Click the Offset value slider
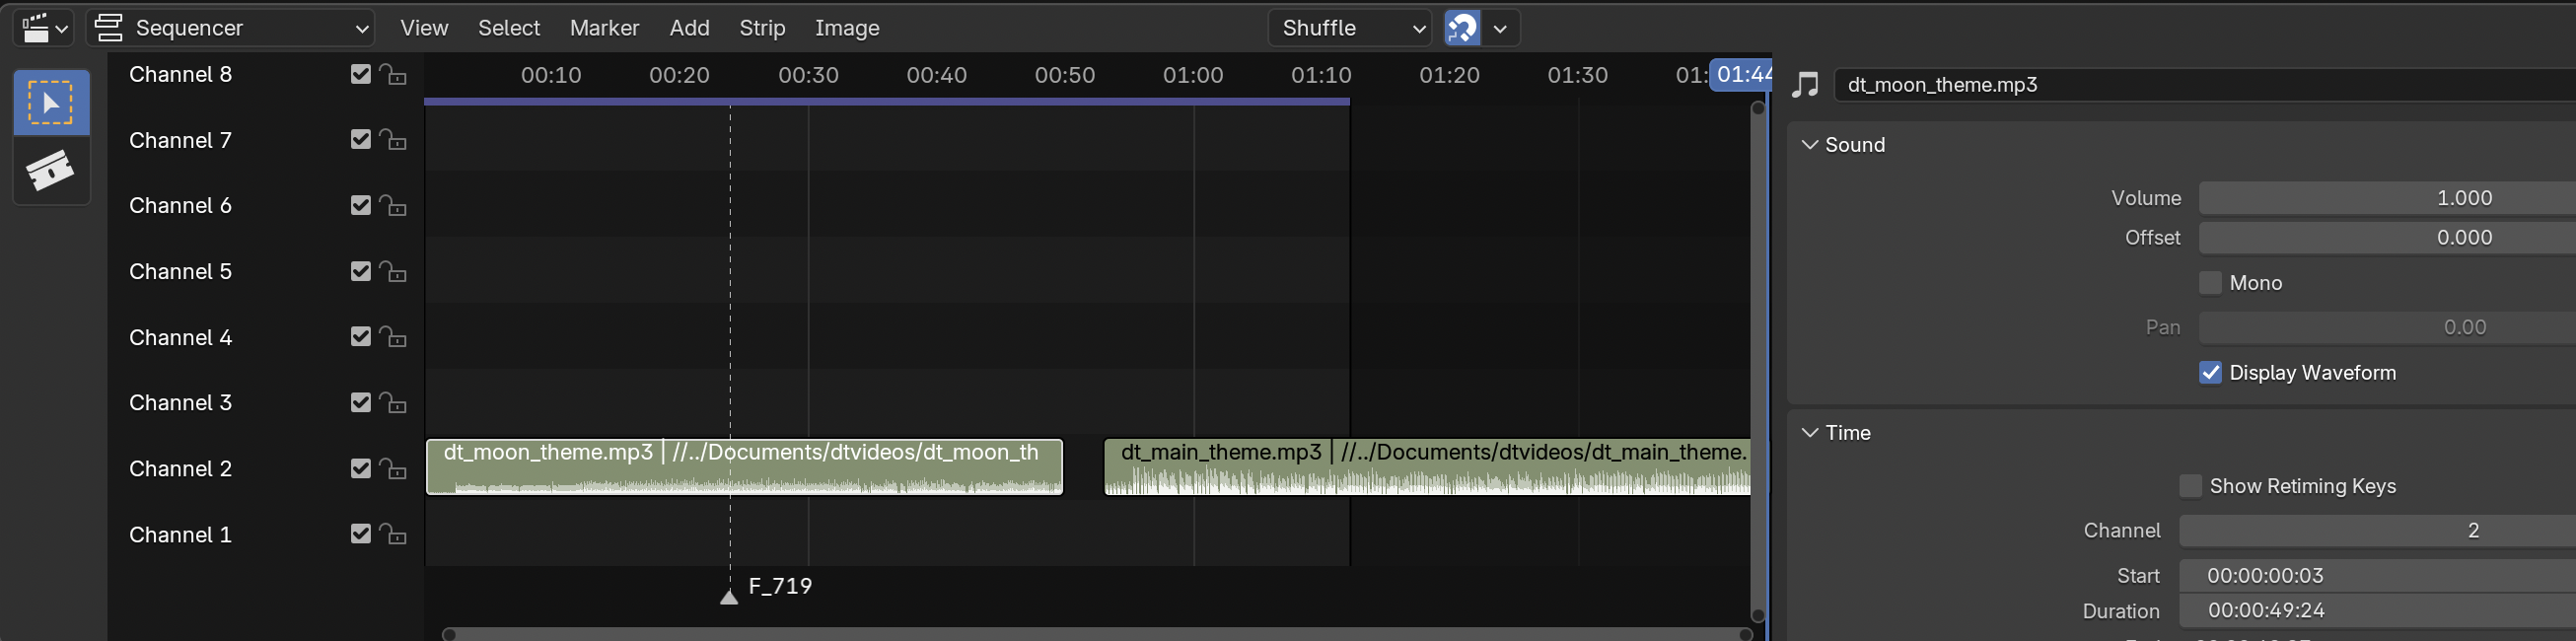The width and height of the screenshot is (2576, 641). [2387, 238]
